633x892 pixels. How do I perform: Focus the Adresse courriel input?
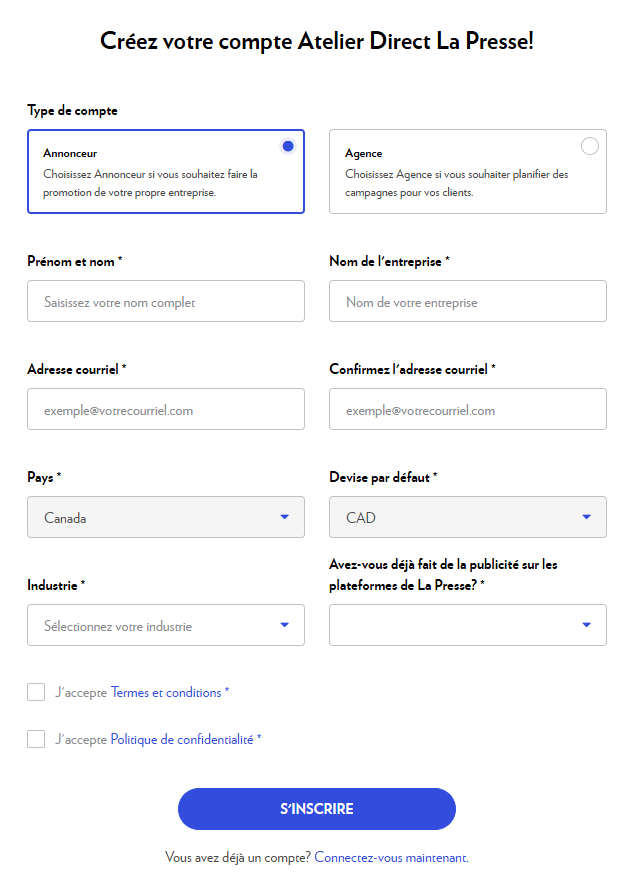(166, 409)
